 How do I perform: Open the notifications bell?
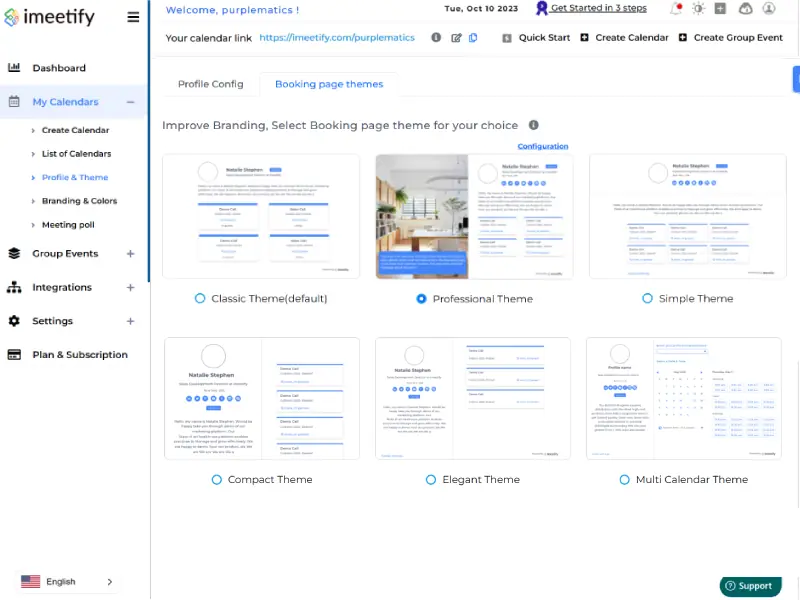pos(676,8)
